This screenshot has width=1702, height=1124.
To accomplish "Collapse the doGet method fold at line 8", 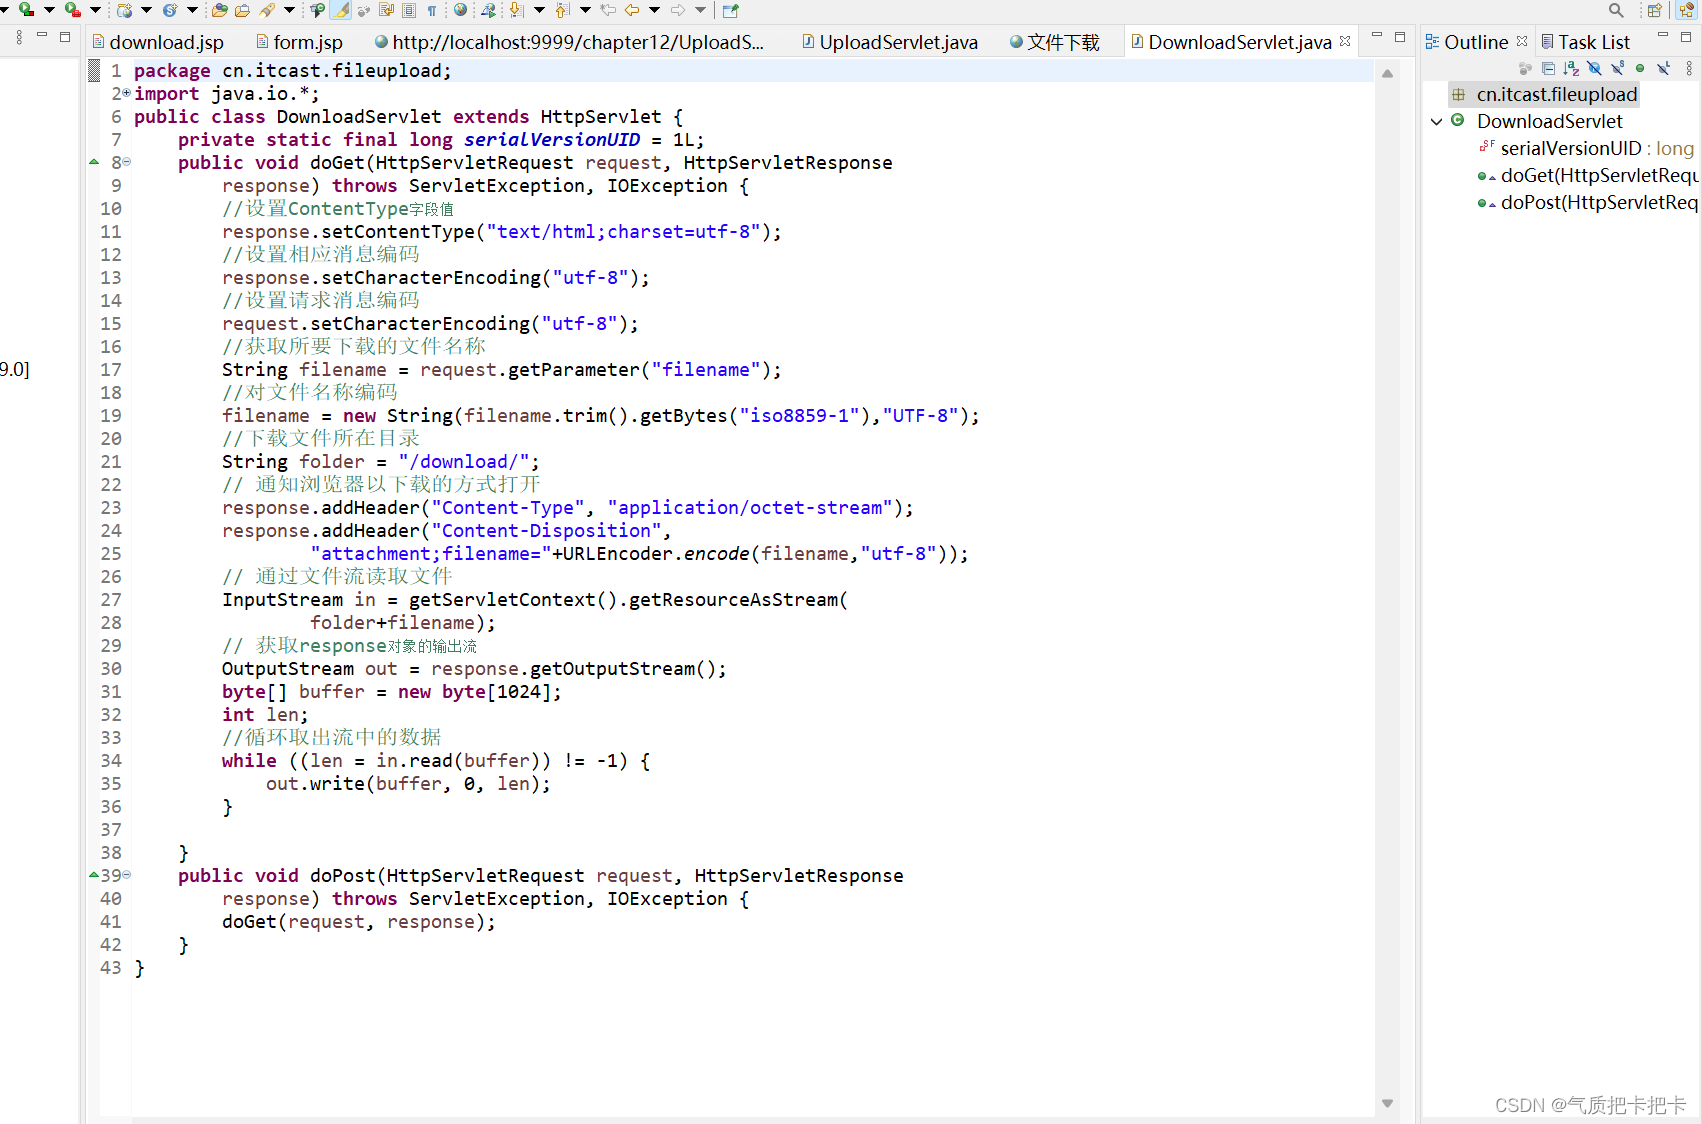I will tap(127, 162).
